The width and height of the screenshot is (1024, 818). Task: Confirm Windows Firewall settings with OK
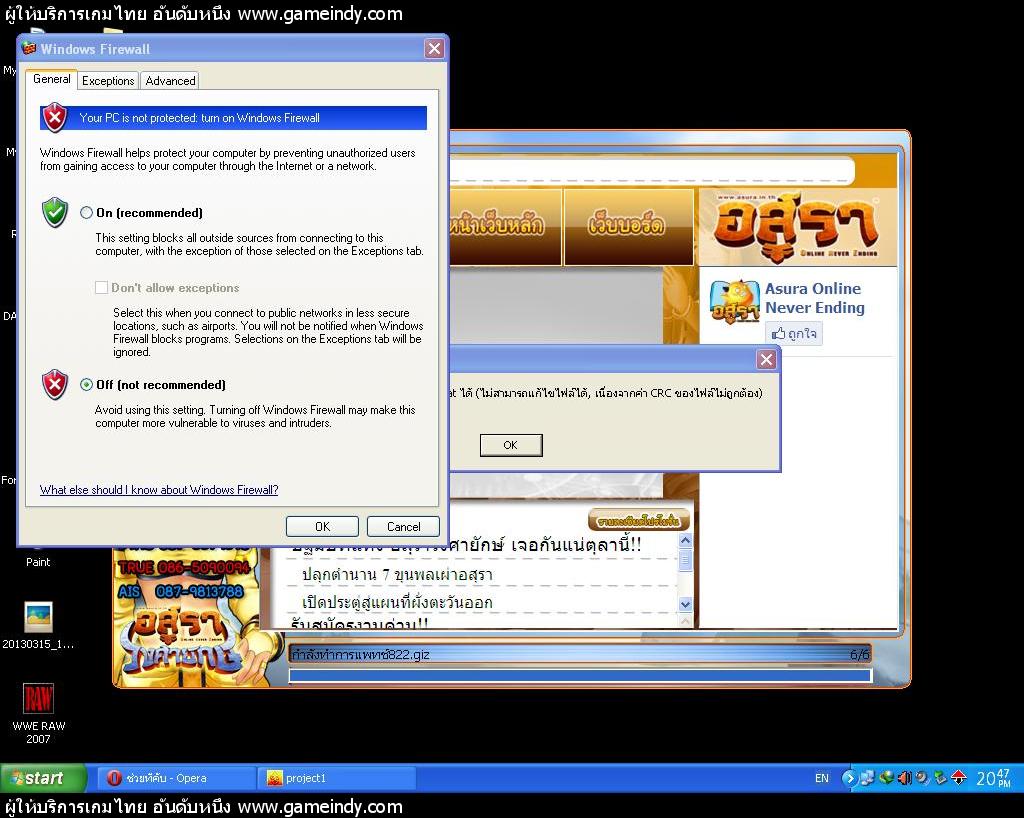322,526
